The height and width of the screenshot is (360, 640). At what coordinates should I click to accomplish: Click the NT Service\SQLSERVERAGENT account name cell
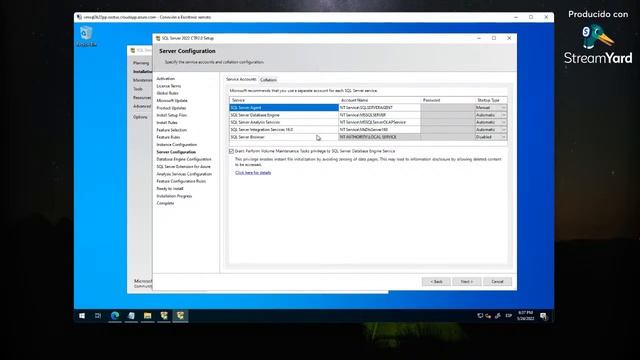(380, 108)
